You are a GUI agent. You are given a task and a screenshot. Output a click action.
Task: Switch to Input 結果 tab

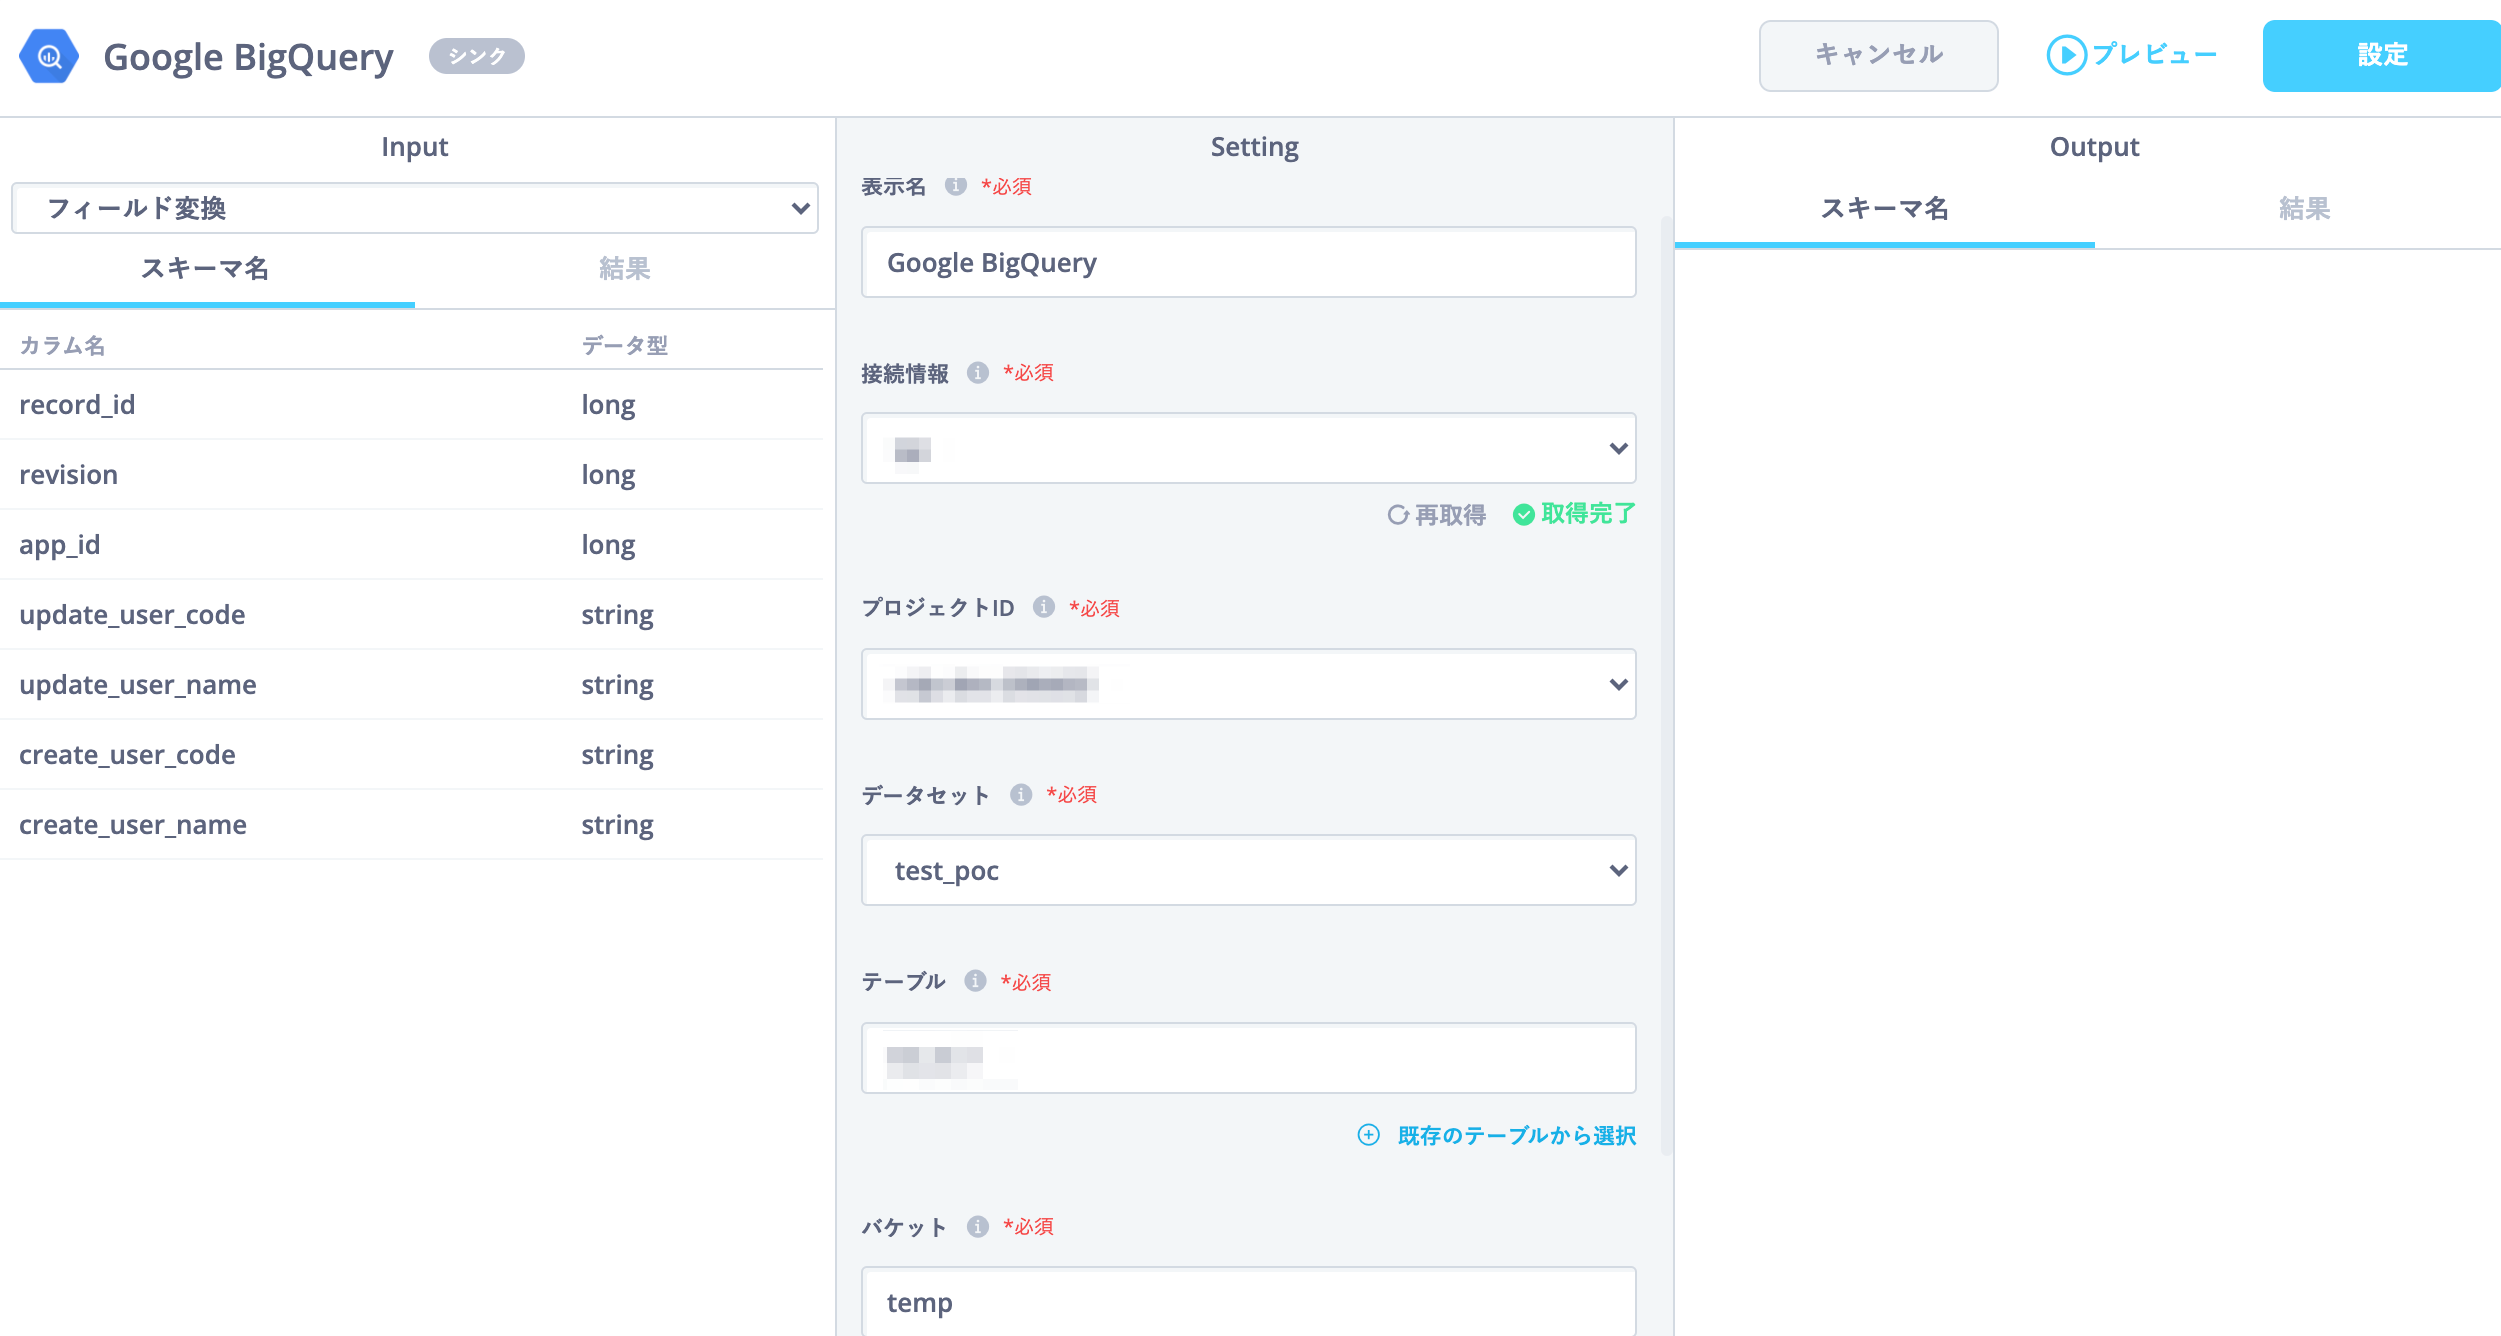pyautogui.click(x=625, y=268)
